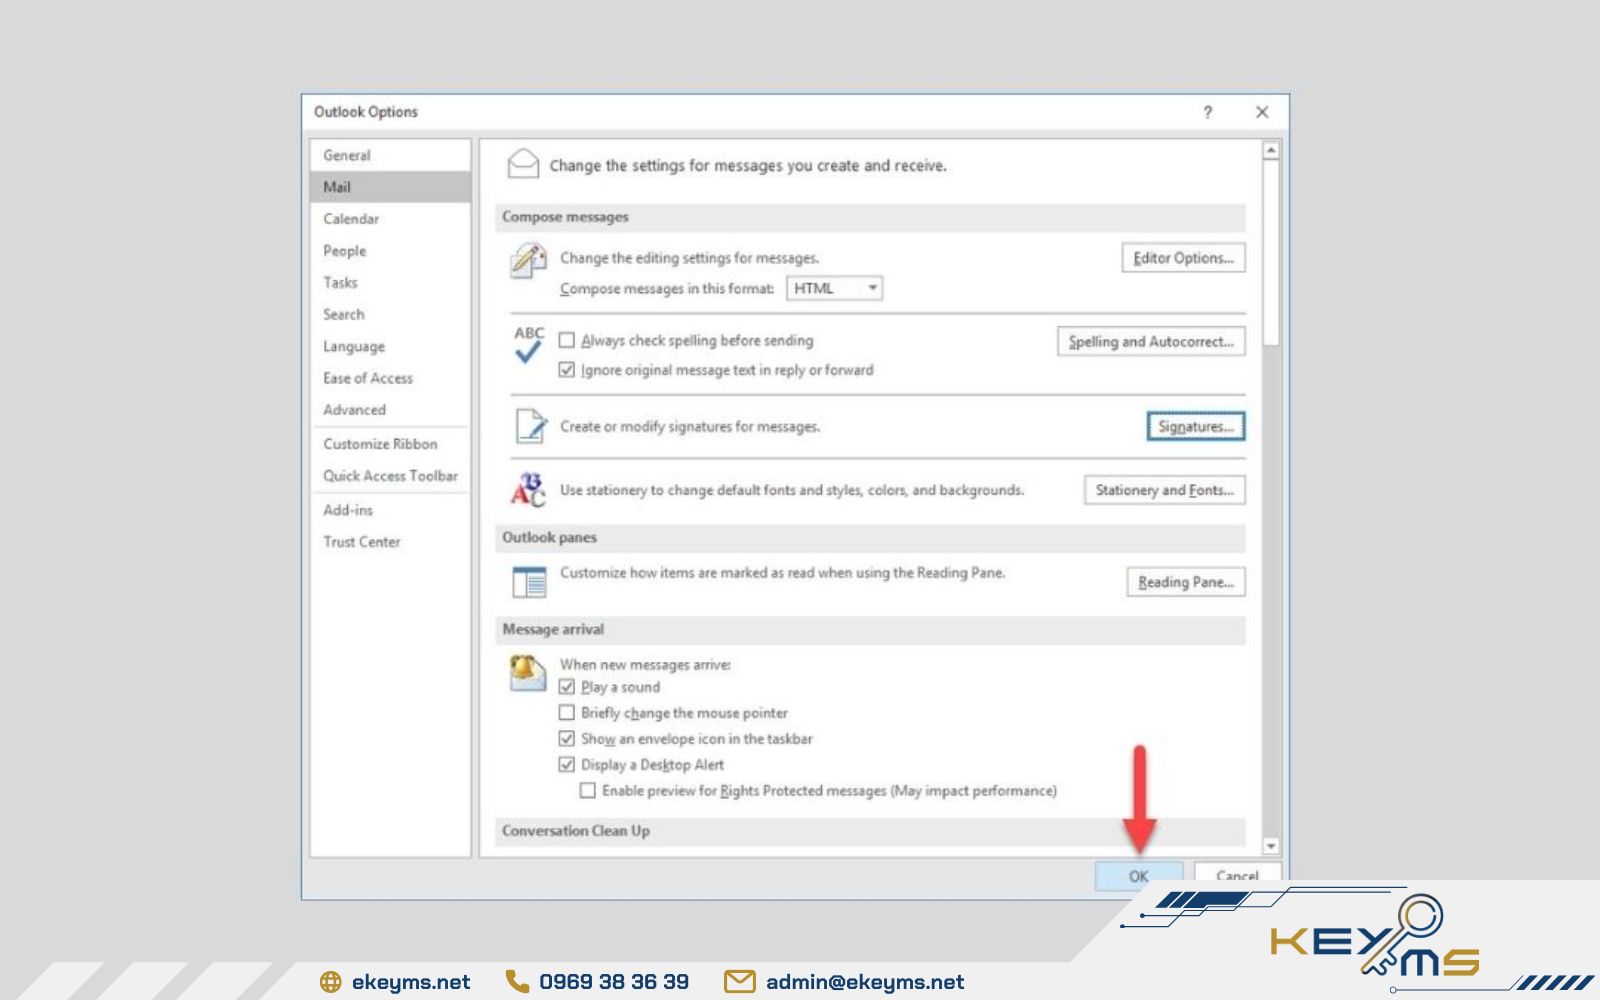
Task: Open the Tasks options category
Action: click(390, 283)
